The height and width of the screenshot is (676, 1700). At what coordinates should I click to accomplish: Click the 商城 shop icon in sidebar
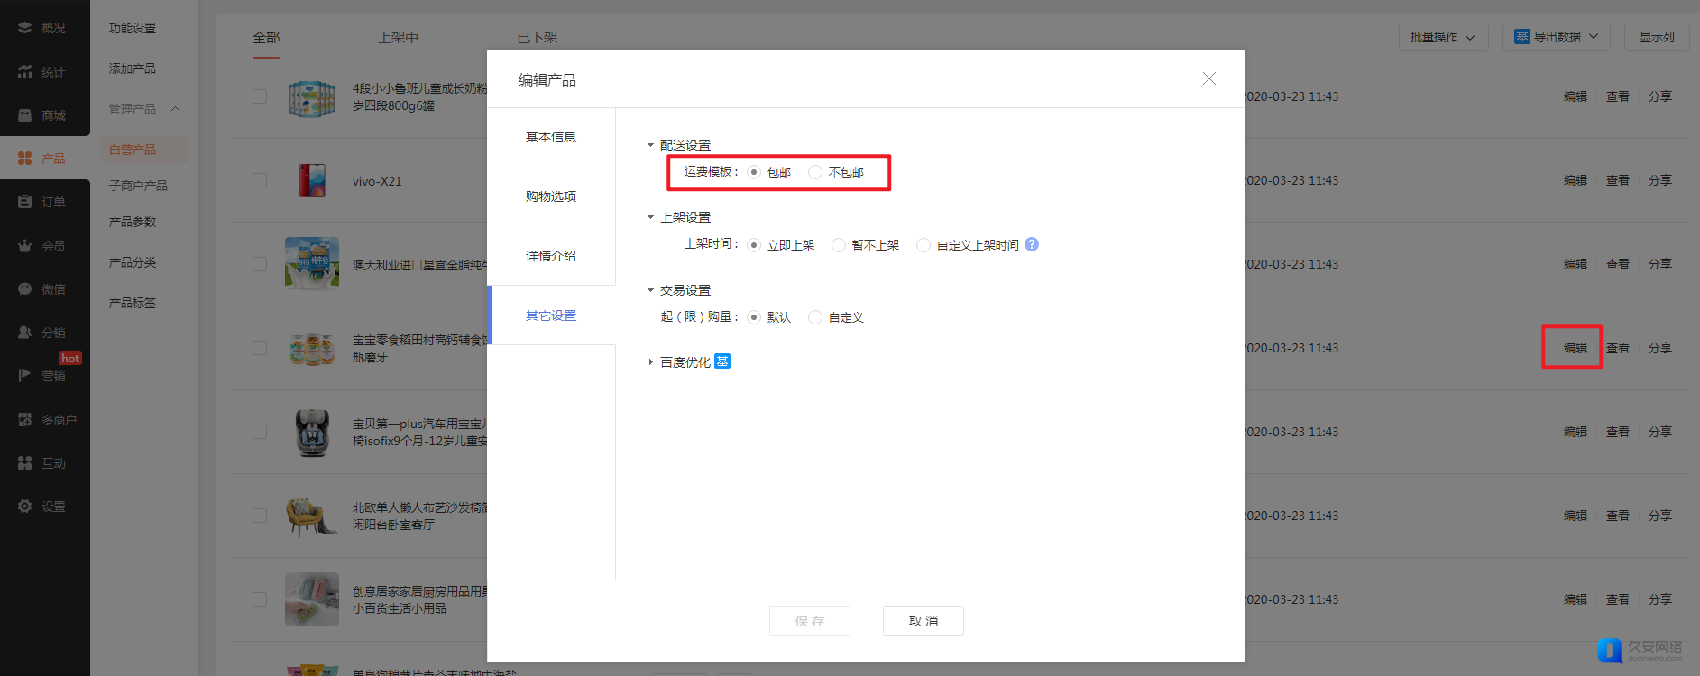pos(25,116)
